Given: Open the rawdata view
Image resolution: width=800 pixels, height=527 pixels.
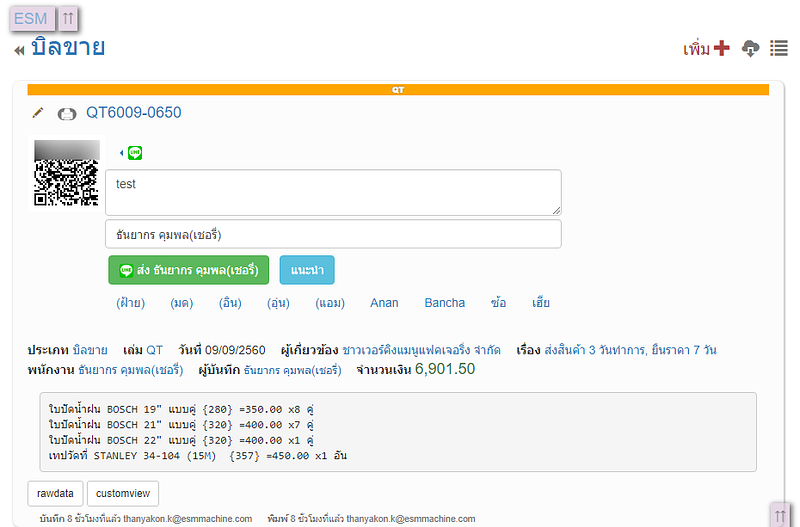Looking at the screenshot, I should (x=54, y=493).
